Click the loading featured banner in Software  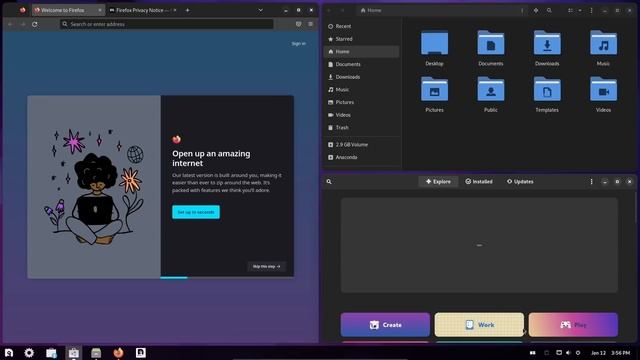tap(479, 245)
